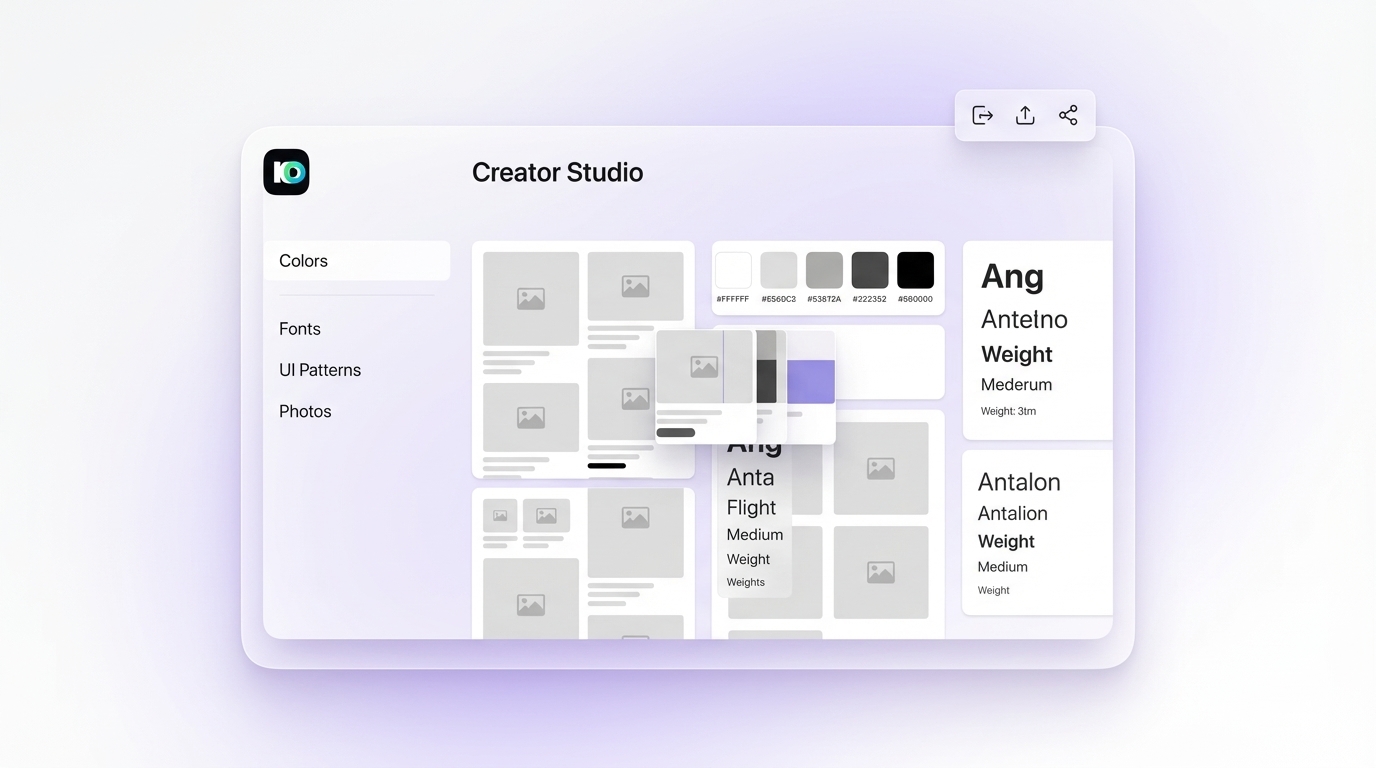
Task: Open the Photos section in the sidebar
Action: coord(305,410)
